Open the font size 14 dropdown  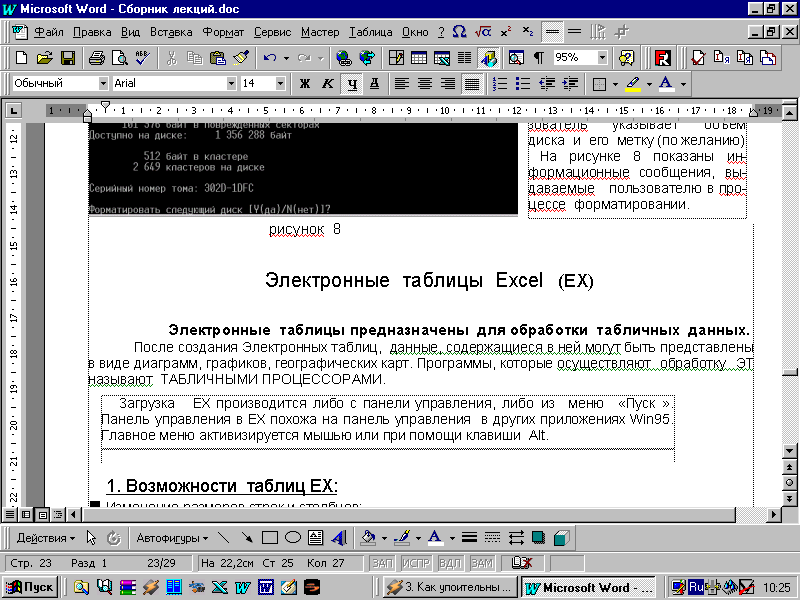(x=280, y=83)
